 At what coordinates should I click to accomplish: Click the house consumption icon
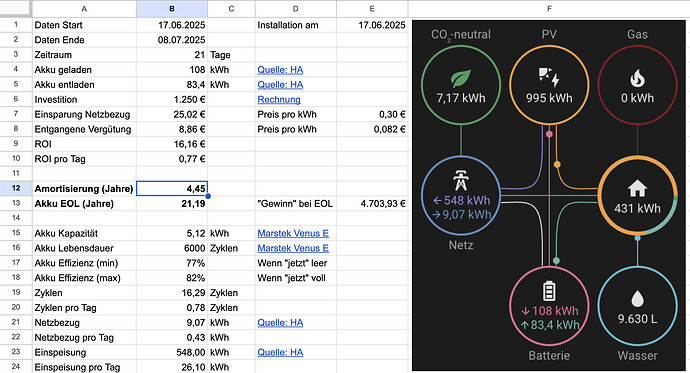coord(637,189)
